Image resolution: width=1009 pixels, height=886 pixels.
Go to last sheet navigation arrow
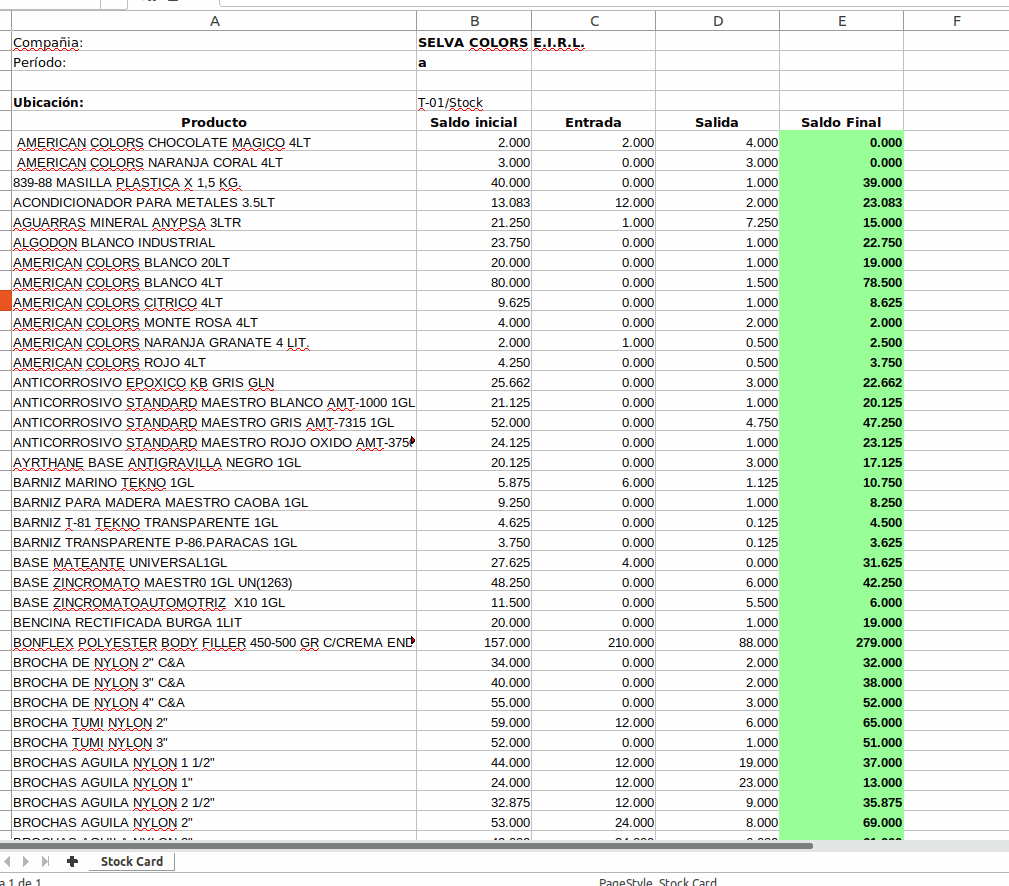45,861
